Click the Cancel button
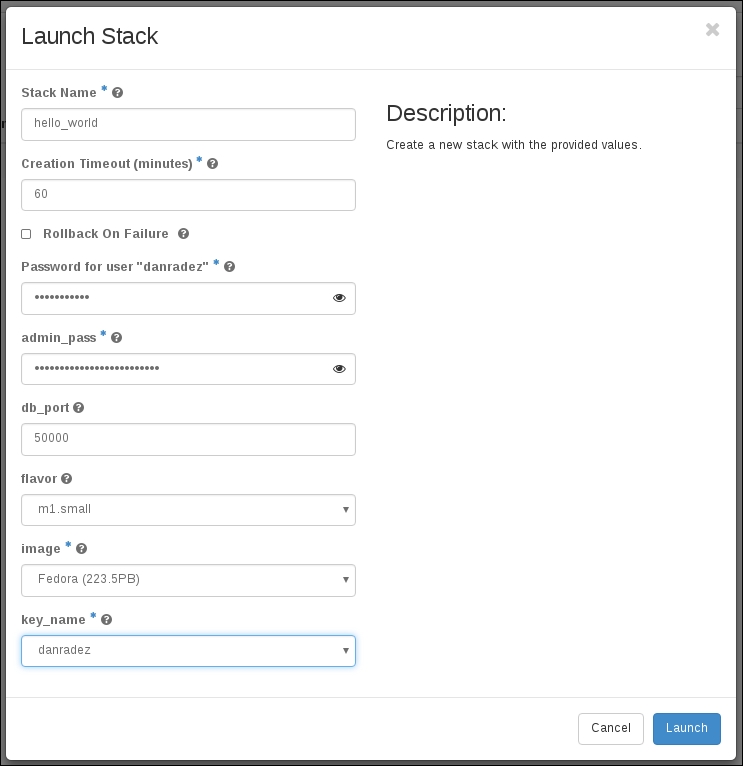 pyautogui.click(x=610, y=728)
